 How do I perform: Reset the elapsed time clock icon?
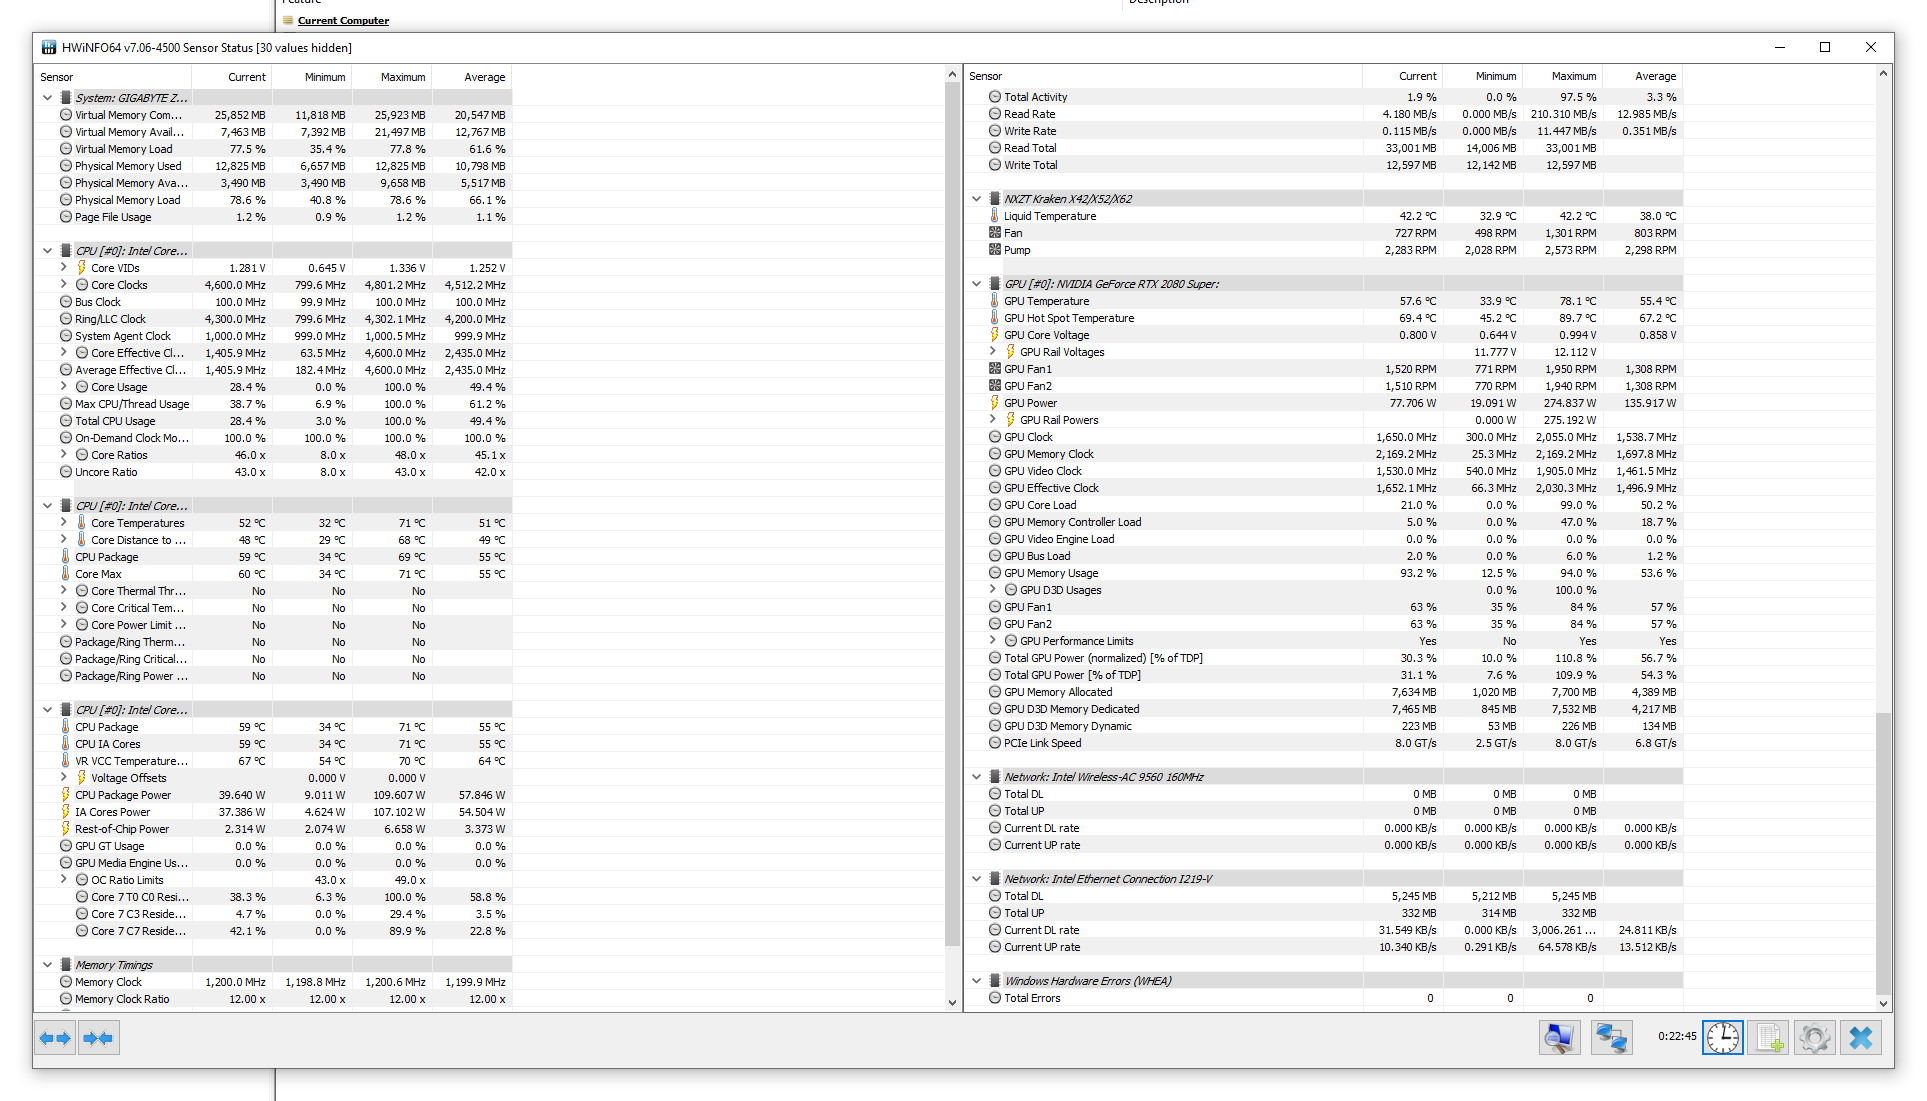[1722, 1038]
